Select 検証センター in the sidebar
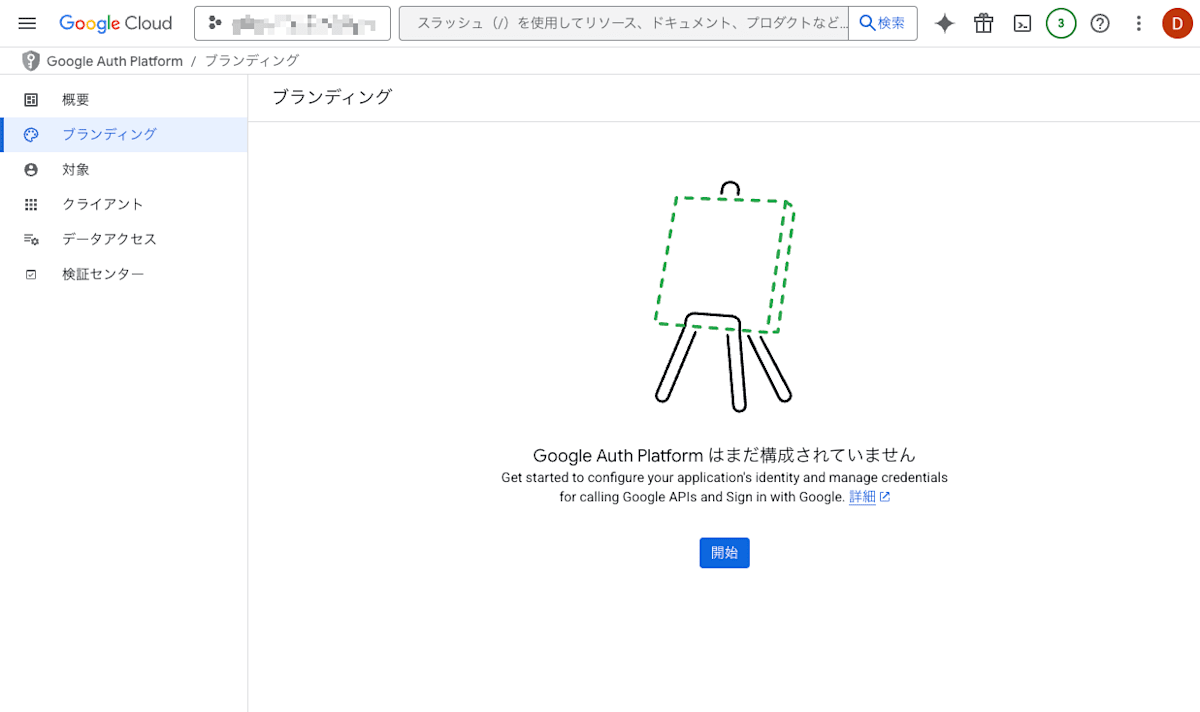Viewport: 1200px width, 712px height. 124,274
